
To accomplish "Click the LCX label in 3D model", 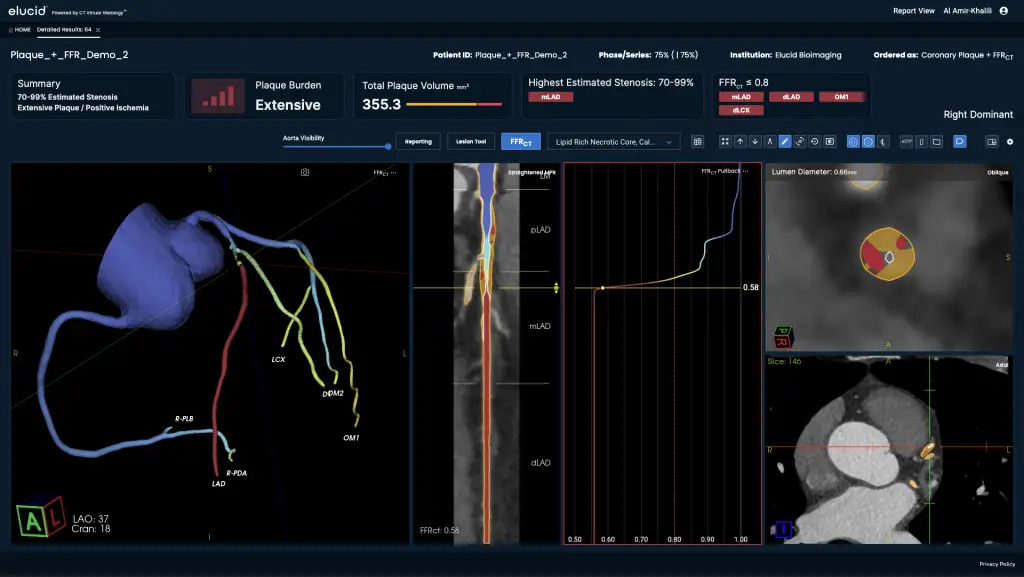I will (278, 360).
